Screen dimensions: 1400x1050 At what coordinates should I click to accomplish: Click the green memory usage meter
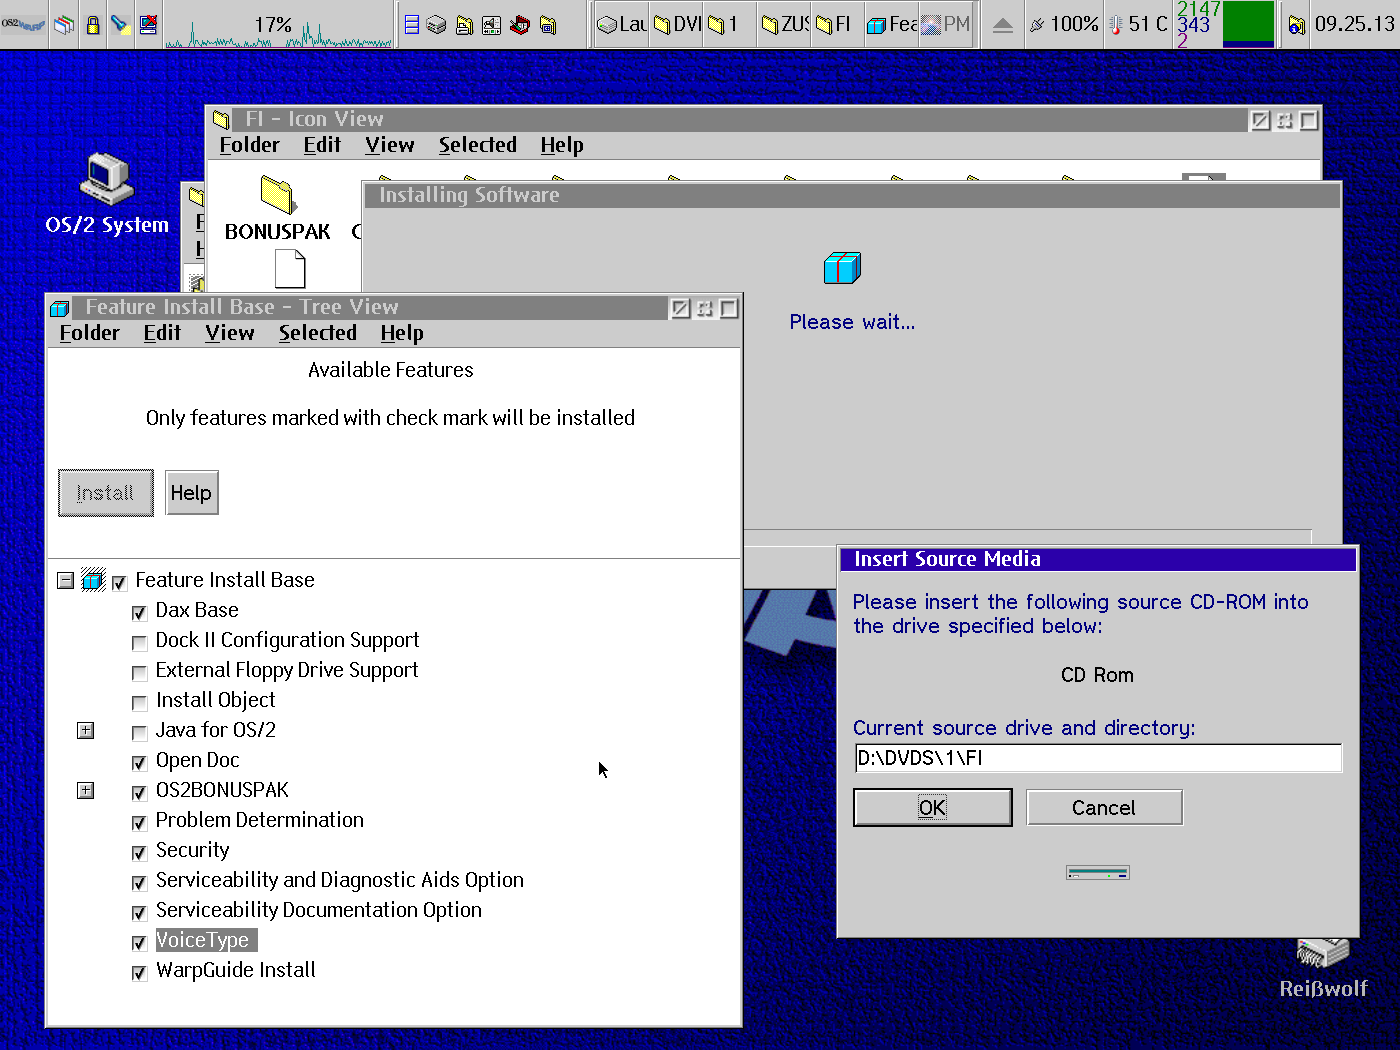[x=1249, y=24]
